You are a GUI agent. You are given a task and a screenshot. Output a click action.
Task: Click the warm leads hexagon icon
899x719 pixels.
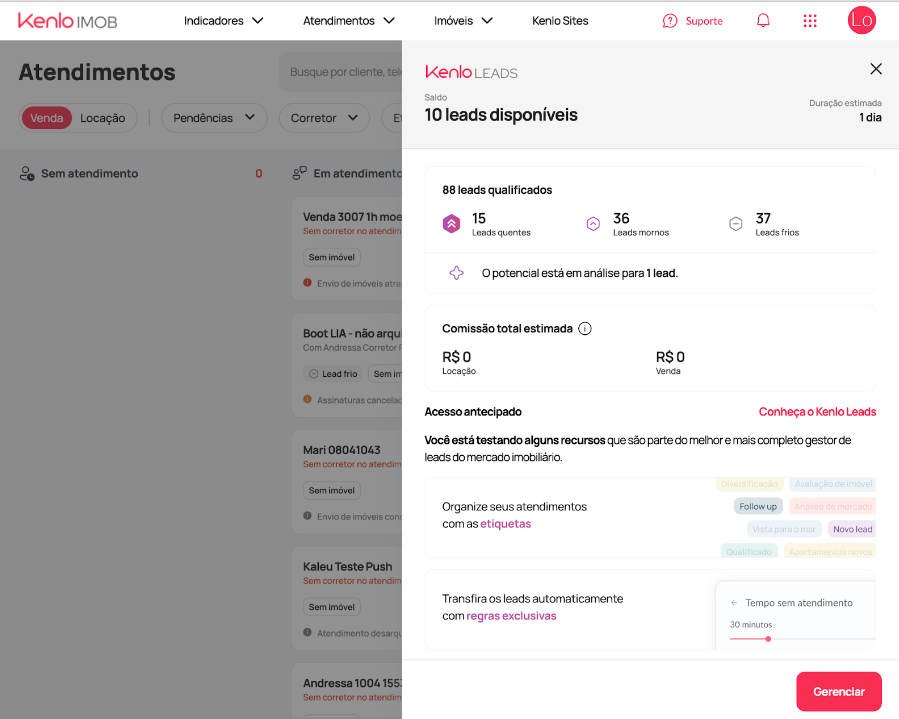593,224
